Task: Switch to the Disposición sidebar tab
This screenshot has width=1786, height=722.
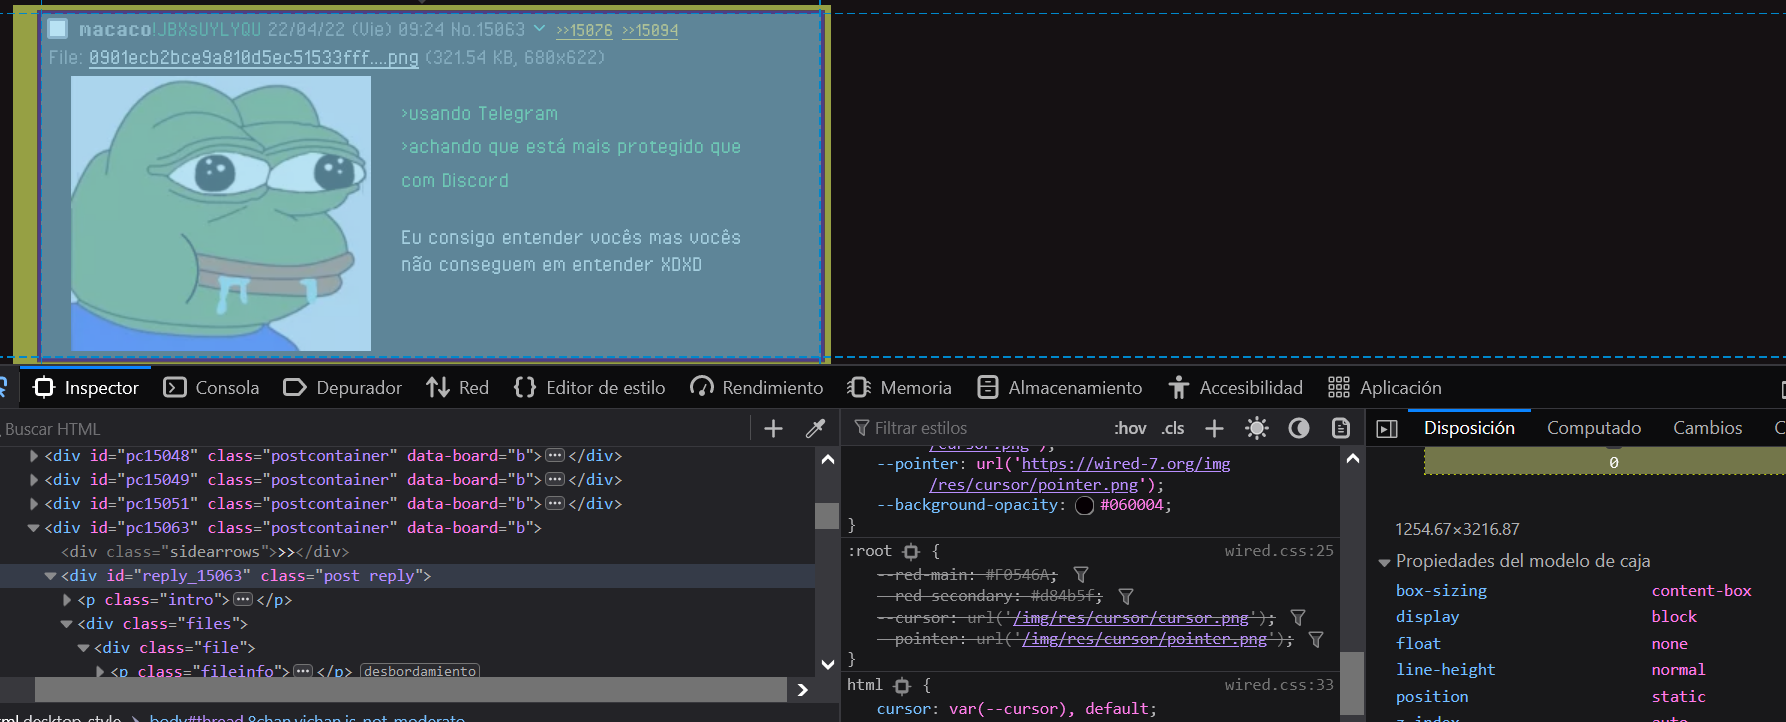Action: point(1469,428)
